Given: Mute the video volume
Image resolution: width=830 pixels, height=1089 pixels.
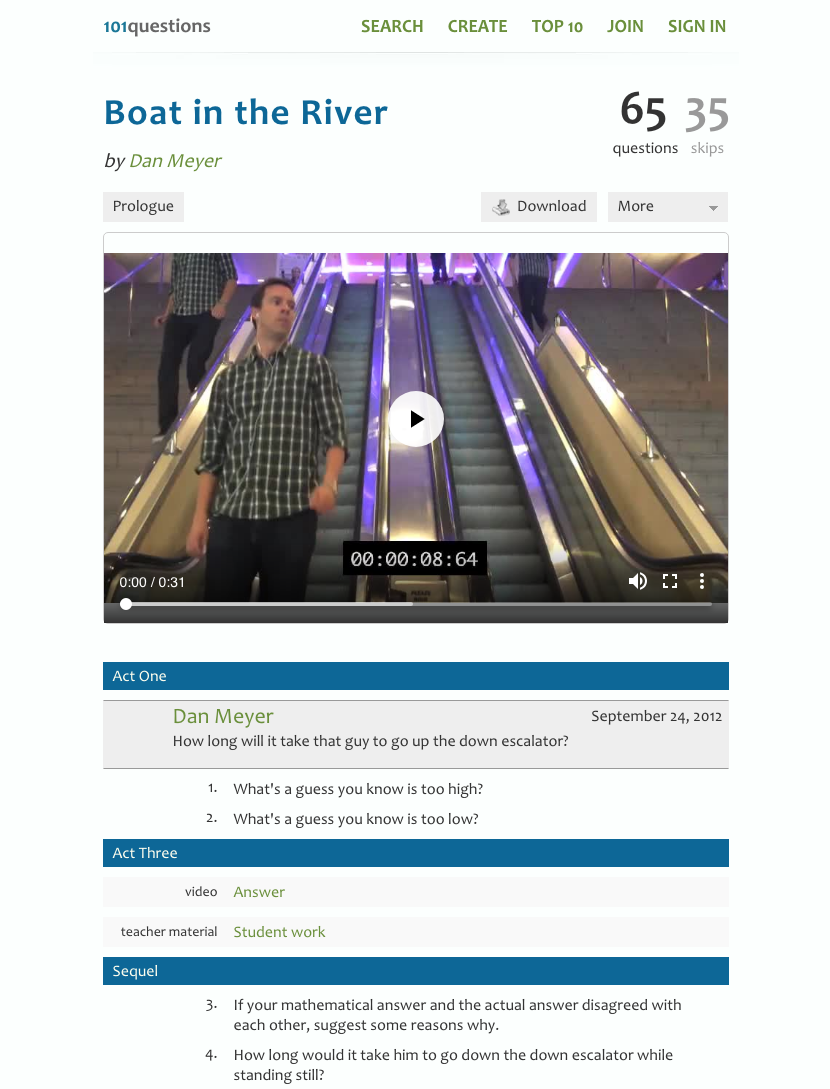Looking at the screenshot, I should (x=638, y=581).
